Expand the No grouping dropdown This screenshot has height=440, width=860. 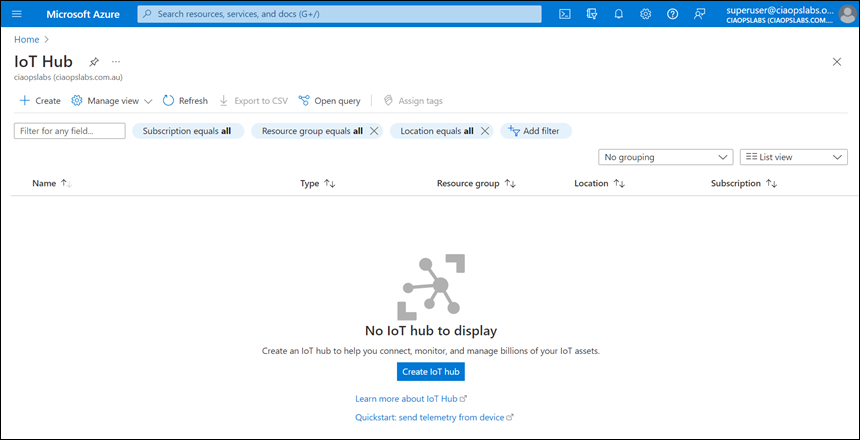coord(666,157)
